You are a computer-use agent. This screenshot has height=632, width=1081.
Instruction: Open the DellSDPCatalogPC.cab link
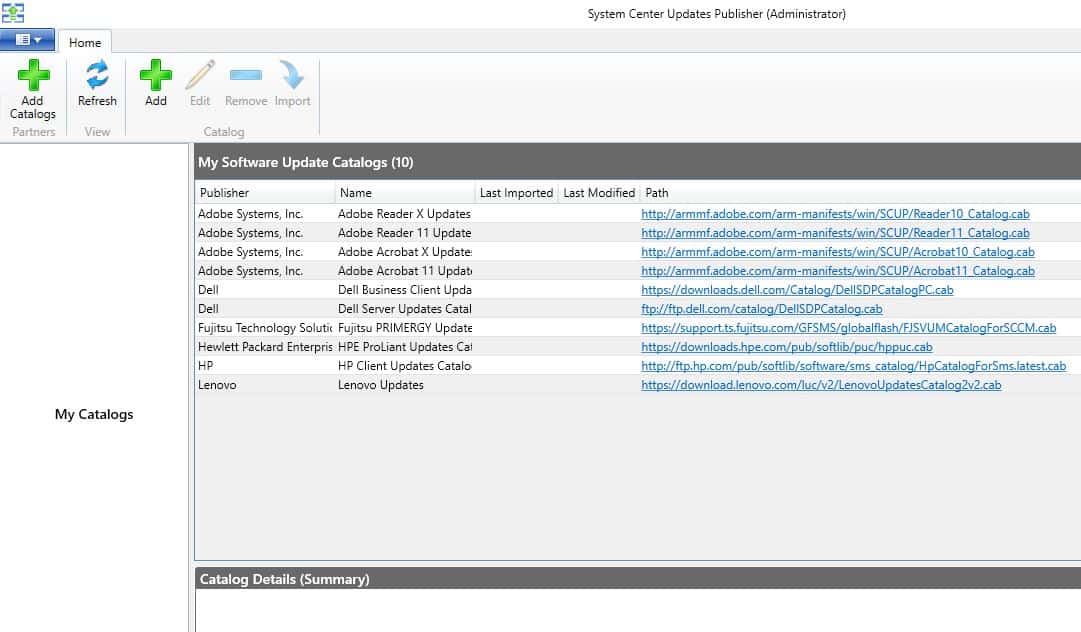[797, 290]
